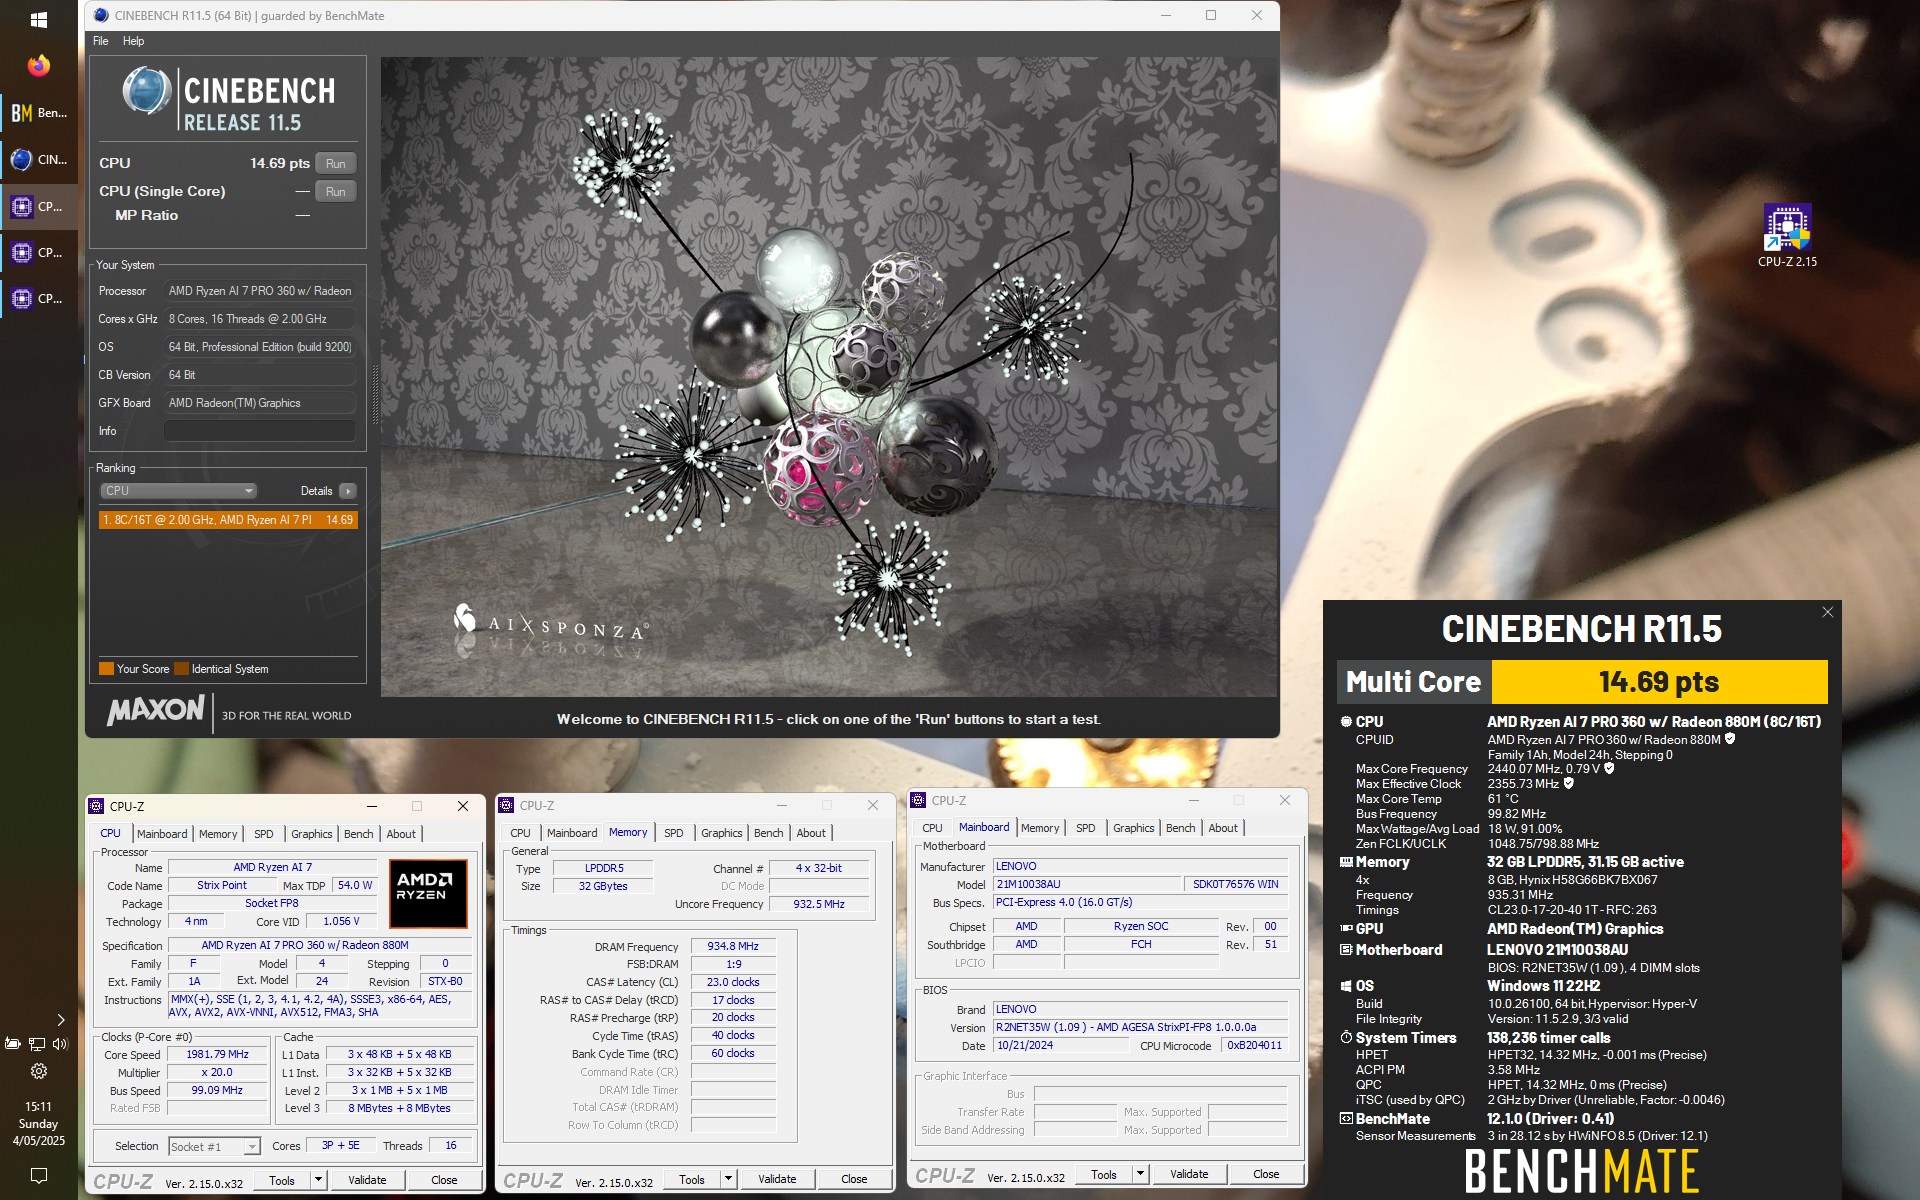Open the Ranking CPU dropdown
1920x1200 pixels.
coord(179,491)
